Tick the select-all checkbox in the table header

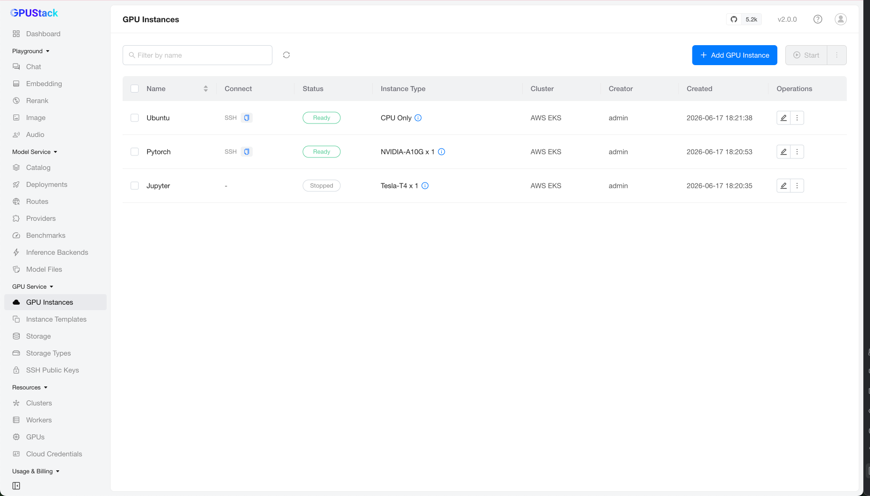(134, 89)
